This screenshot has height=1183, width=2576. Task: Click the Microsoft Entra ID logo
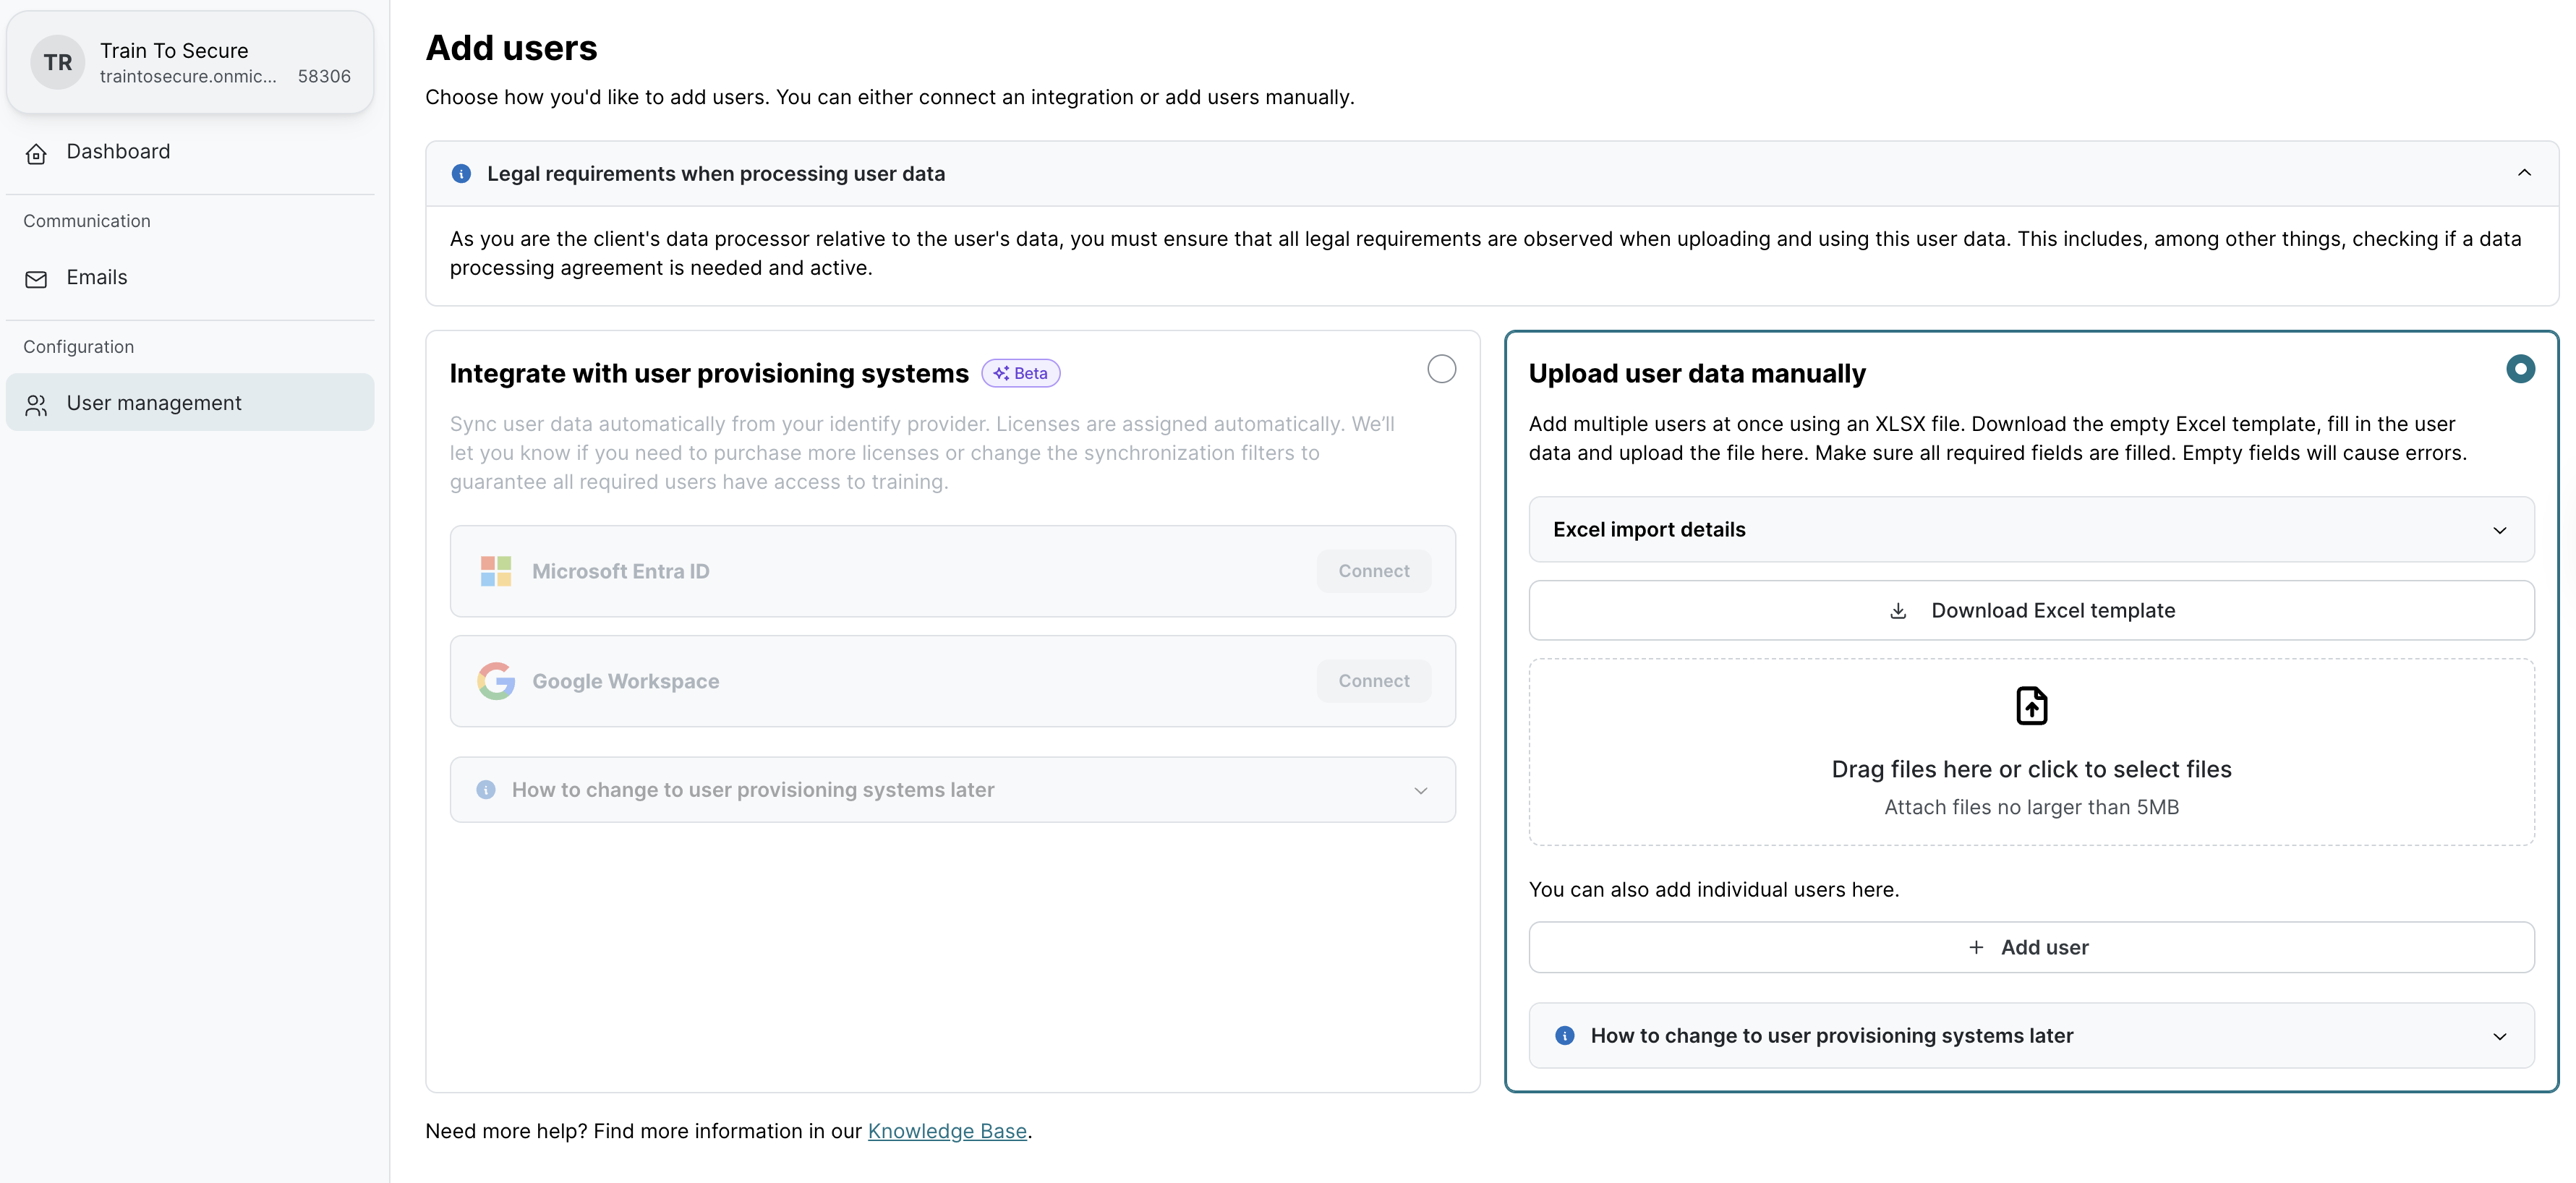click(496, 571)
